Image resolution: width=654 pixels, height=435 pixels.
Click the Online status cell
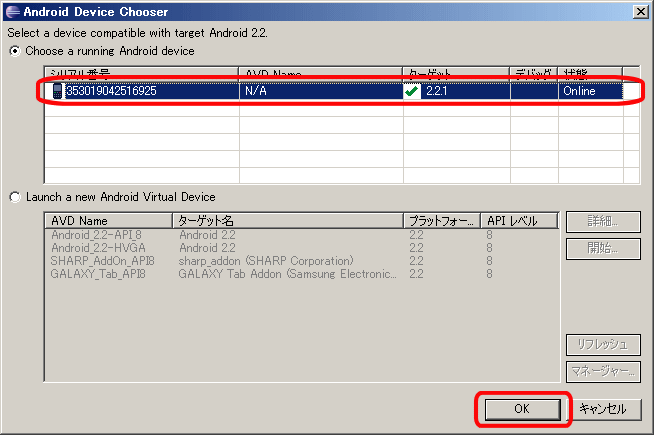pyautogui.click(x=590, y=91)
